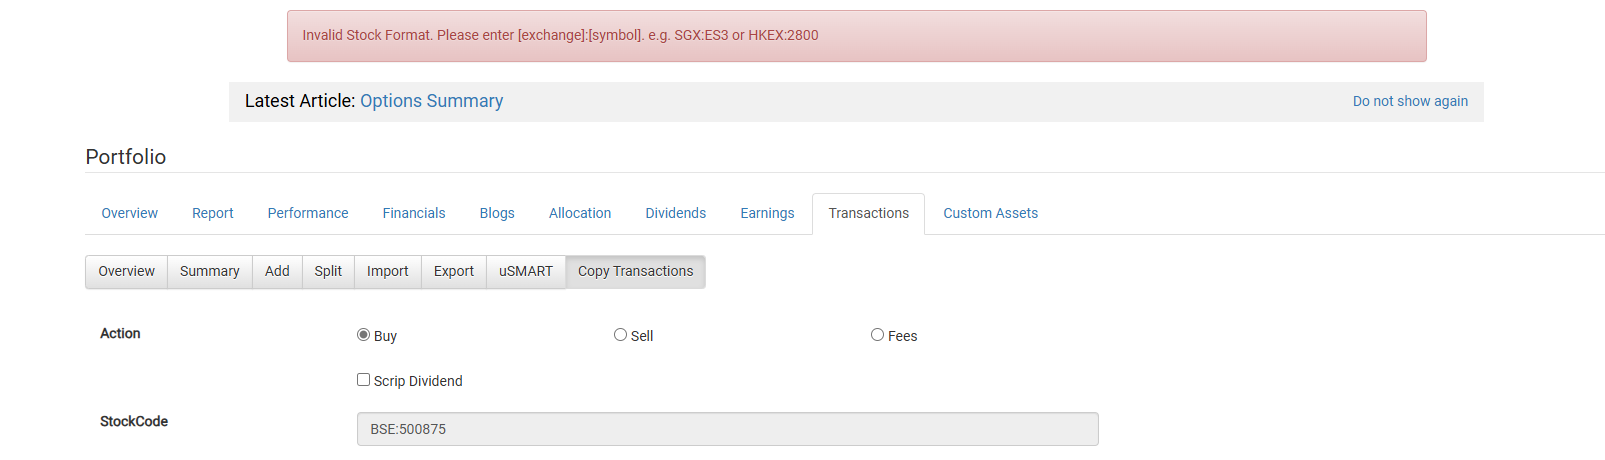Open the Earnings tab
This screenshot has height=460, width=1605.
pyautogui.click(x=767, y=213)
